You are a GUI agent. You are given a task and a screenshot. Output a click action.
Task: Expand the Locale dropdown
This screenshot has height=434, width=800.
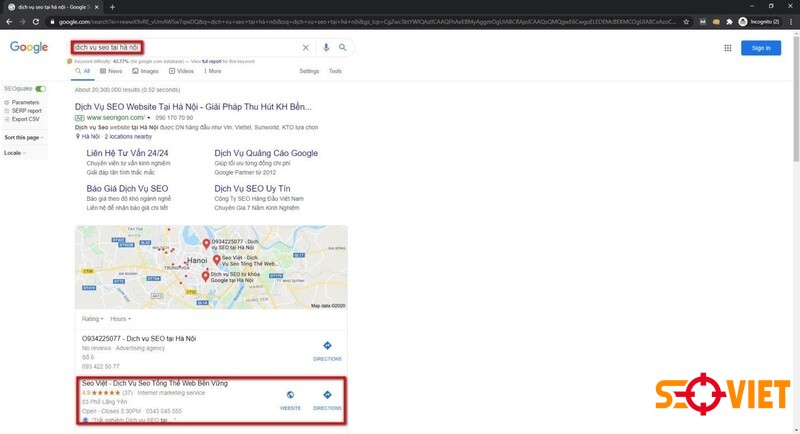[14, 152]
